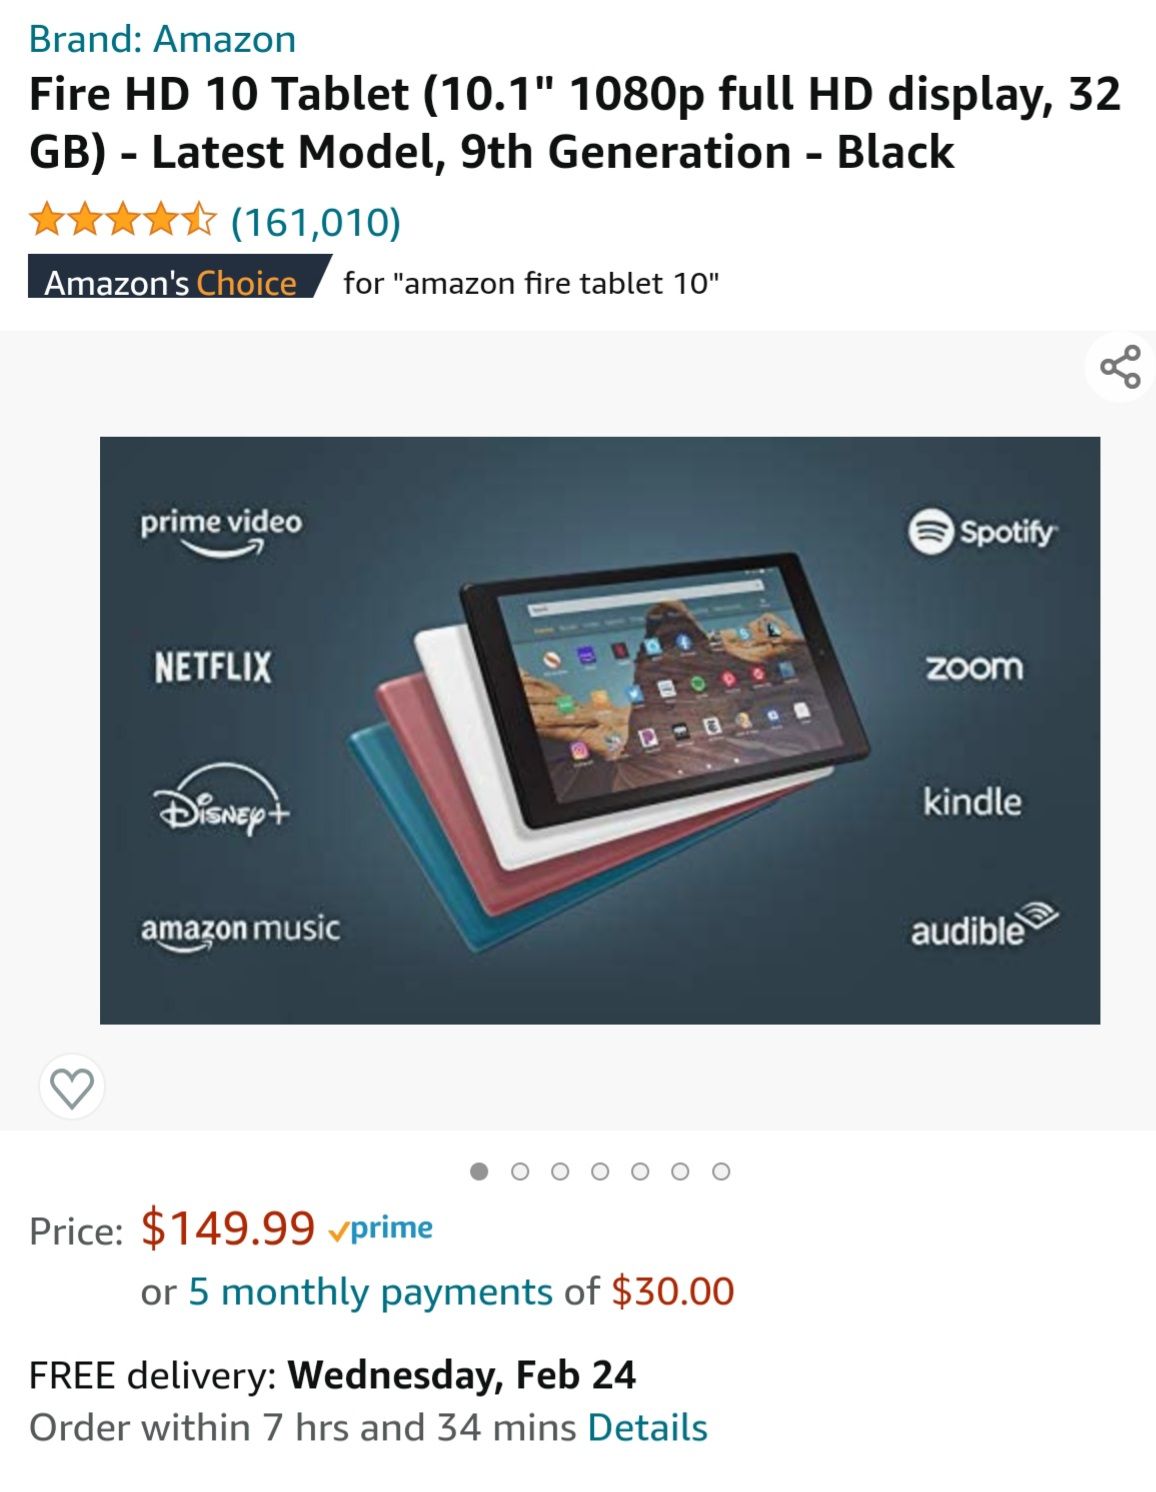Tap the share icon
Screen dimensions: 1156x1492
point(1120,367)
